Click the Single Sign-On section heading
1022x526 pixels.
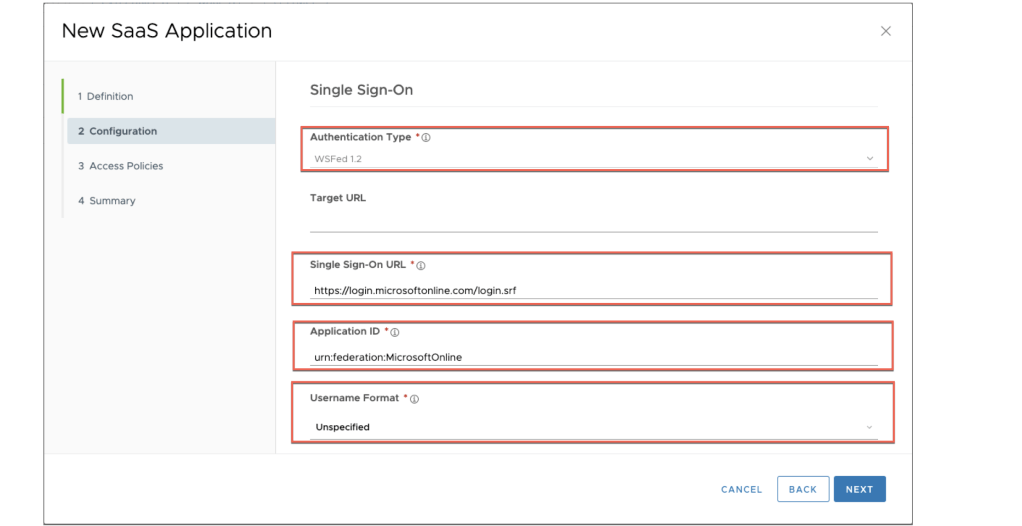(x=361, y=90)
